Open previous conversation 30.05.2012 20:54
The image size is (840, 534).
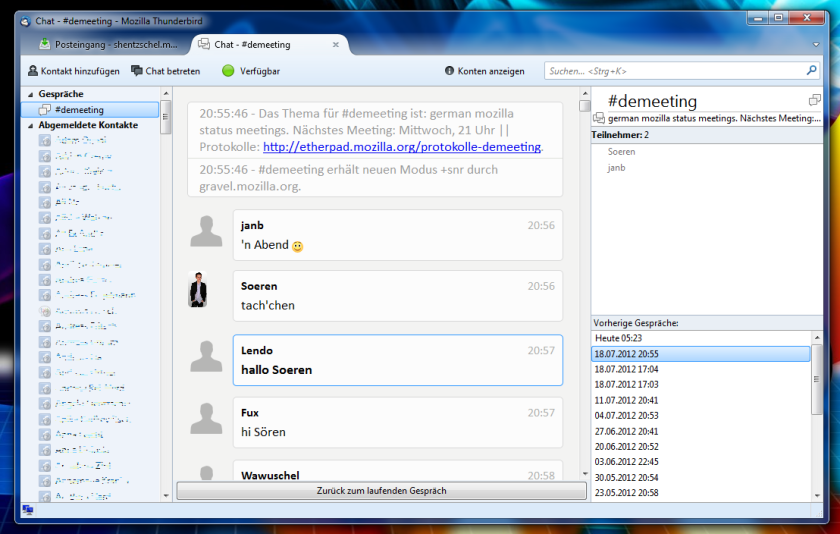click(x=701, y=477)
